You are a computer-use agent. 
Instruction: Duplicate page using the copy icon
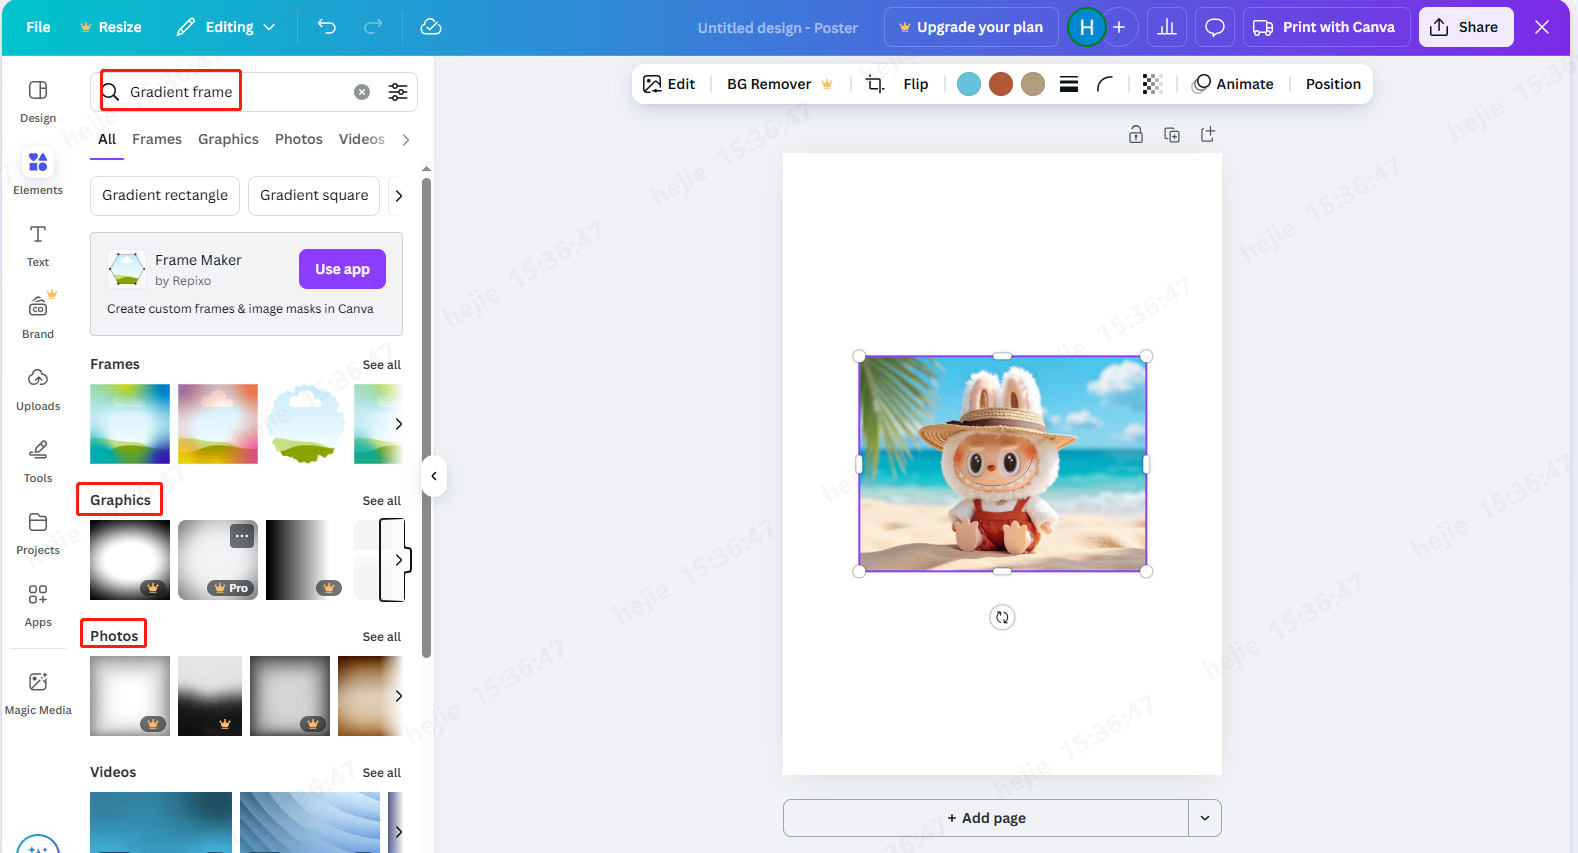tap(1172, 135)
